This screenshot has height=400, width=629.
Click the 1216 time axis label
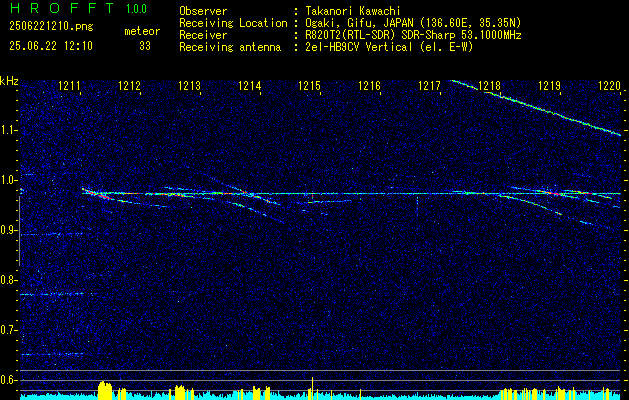pos(369,85)
